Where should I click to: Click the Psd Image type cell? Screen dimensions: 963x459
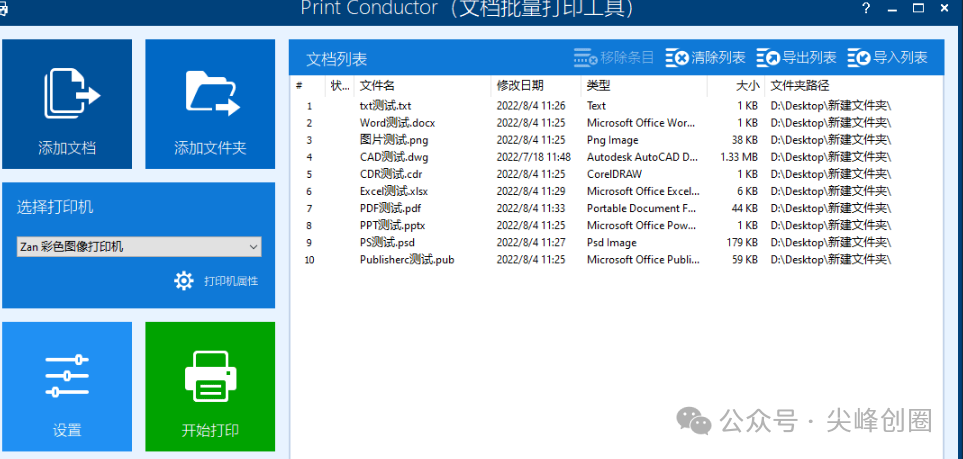point(612,243)
